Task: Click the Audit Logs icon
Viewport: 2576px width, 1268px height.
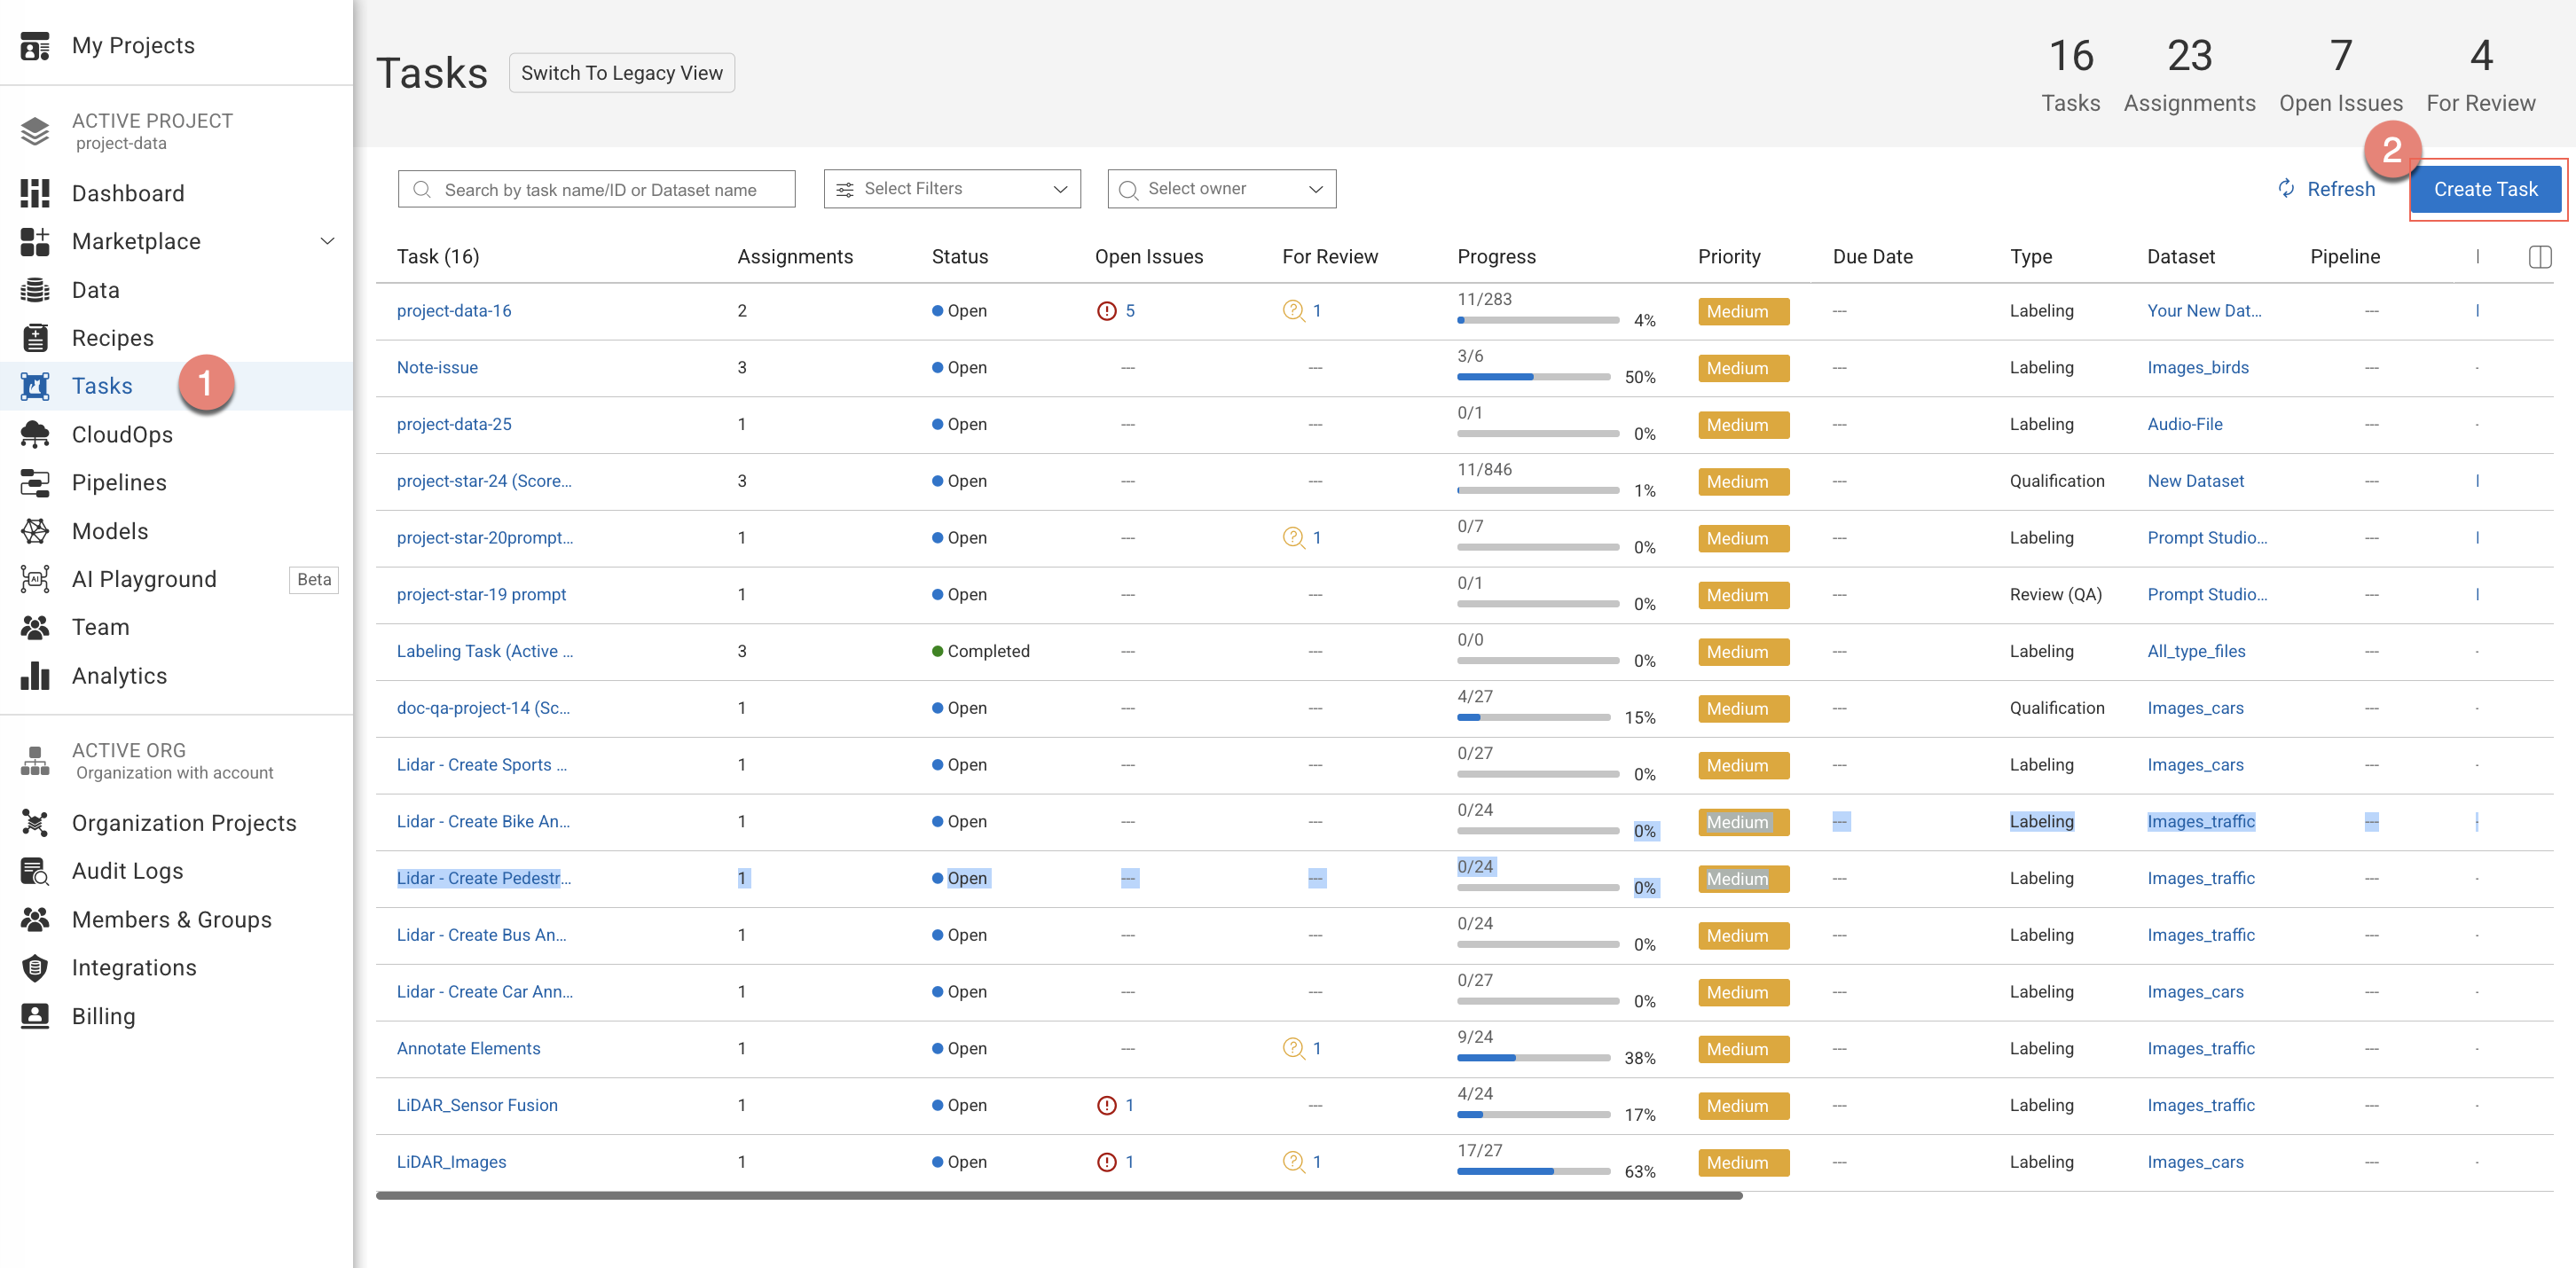Action: click(35, 871)
